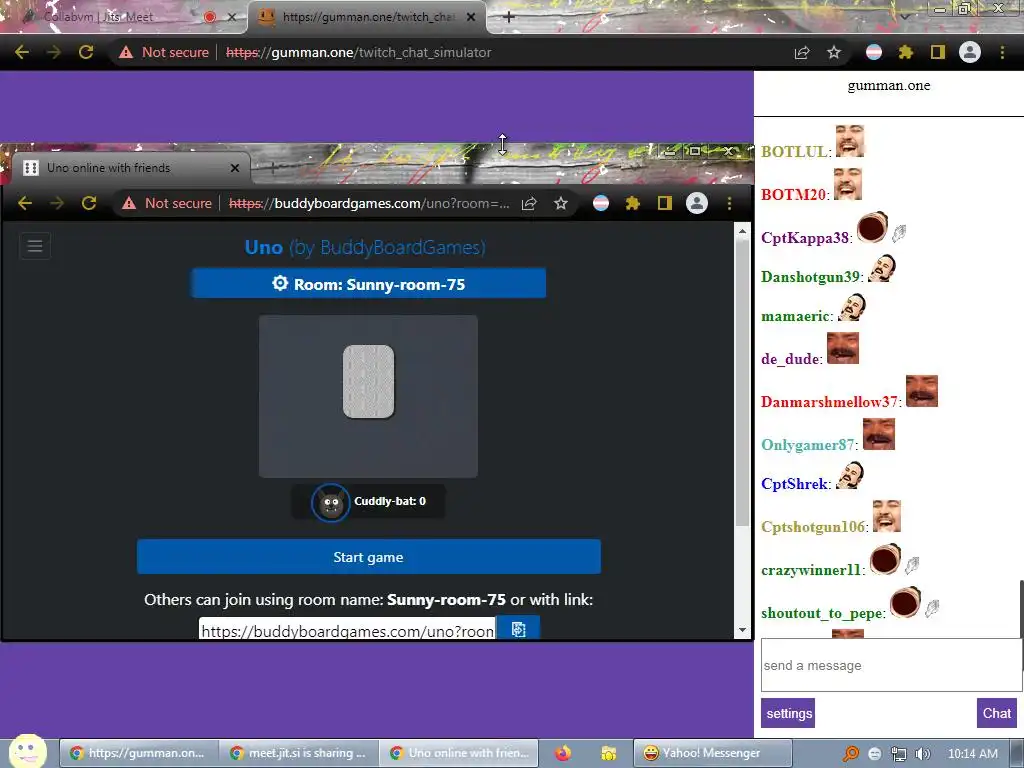Image resolution: width=1024 pixels, height=768 pixels.
Task: Go back in the outer gumman.one browser
Action: click(x=22, y=52)
